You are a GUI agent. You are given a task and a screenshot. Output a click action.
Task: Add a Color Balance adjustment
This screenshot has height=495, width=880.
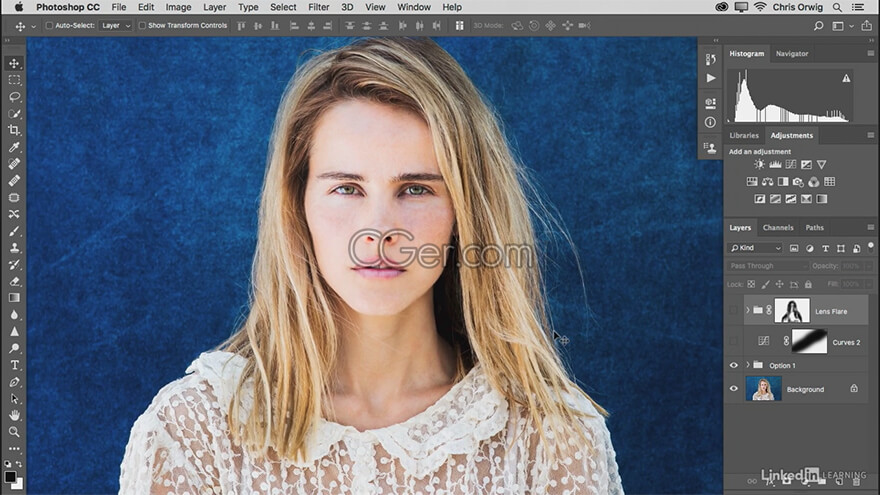click(x=767, y=181)
